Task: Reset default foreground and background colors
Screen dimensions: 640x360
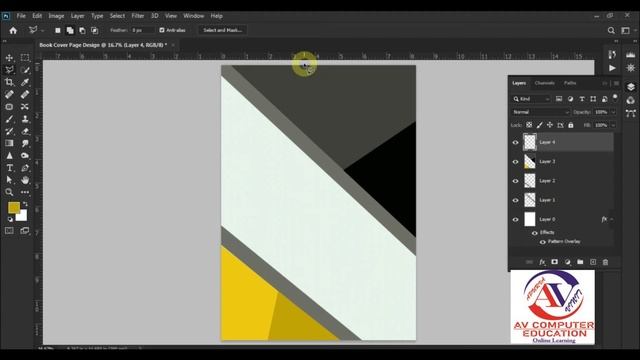Action: point(10,220)
